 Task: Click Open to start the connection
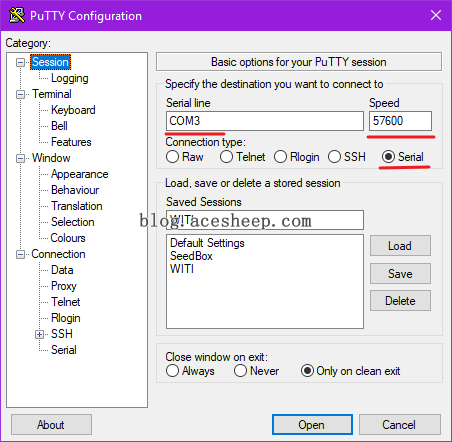(x=312, y=425)
